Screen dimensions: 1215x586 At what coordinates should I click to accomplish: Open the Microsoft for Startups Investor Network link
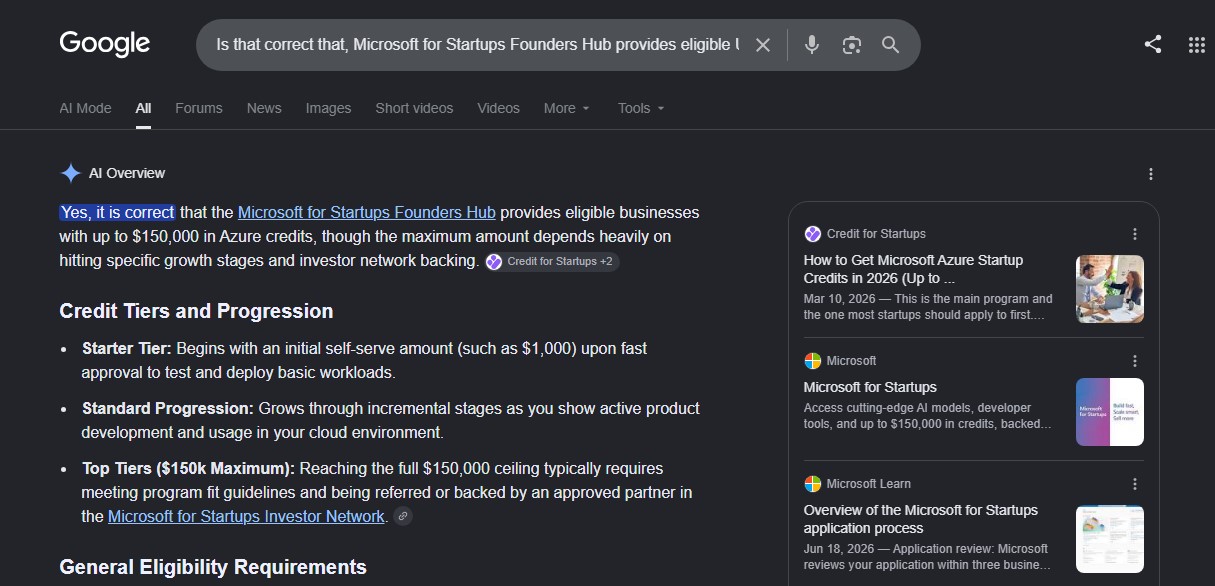246,516
